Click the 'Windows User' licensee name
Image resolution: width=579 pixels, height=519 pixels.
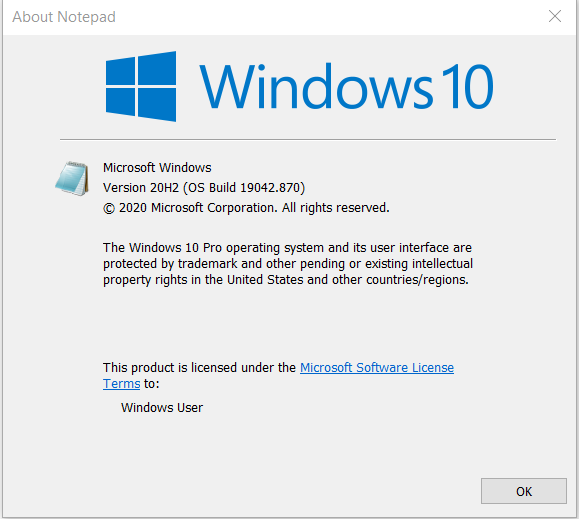click(162, 408)
